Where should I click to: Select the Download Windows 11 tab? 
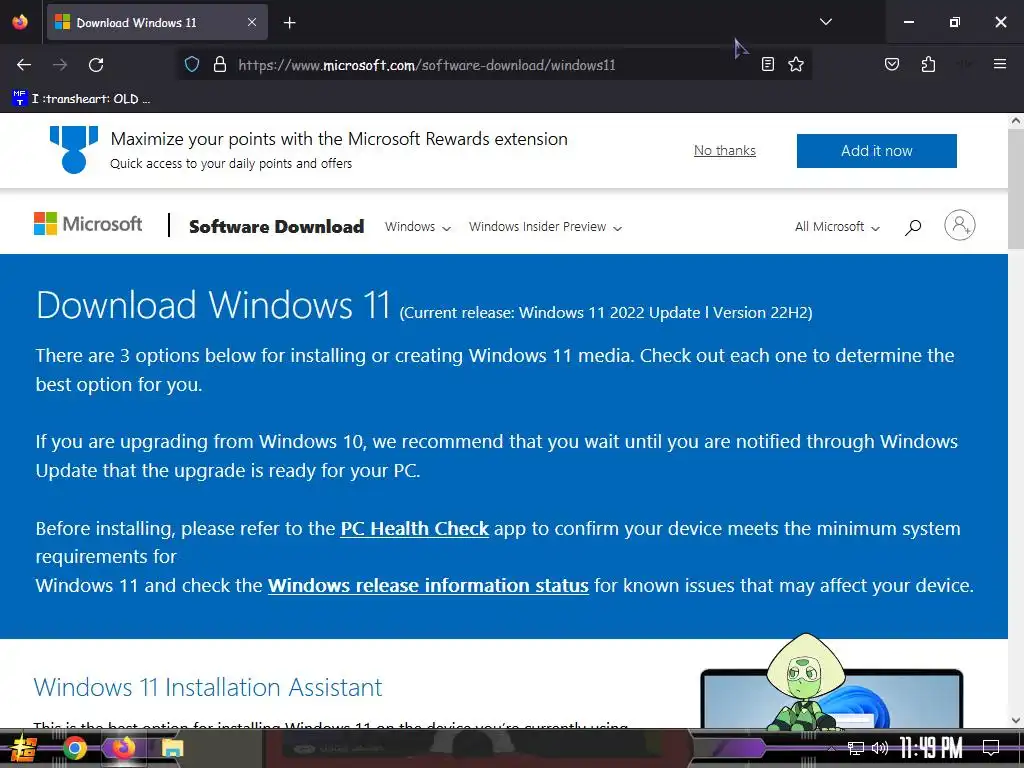tap(157, 22)
